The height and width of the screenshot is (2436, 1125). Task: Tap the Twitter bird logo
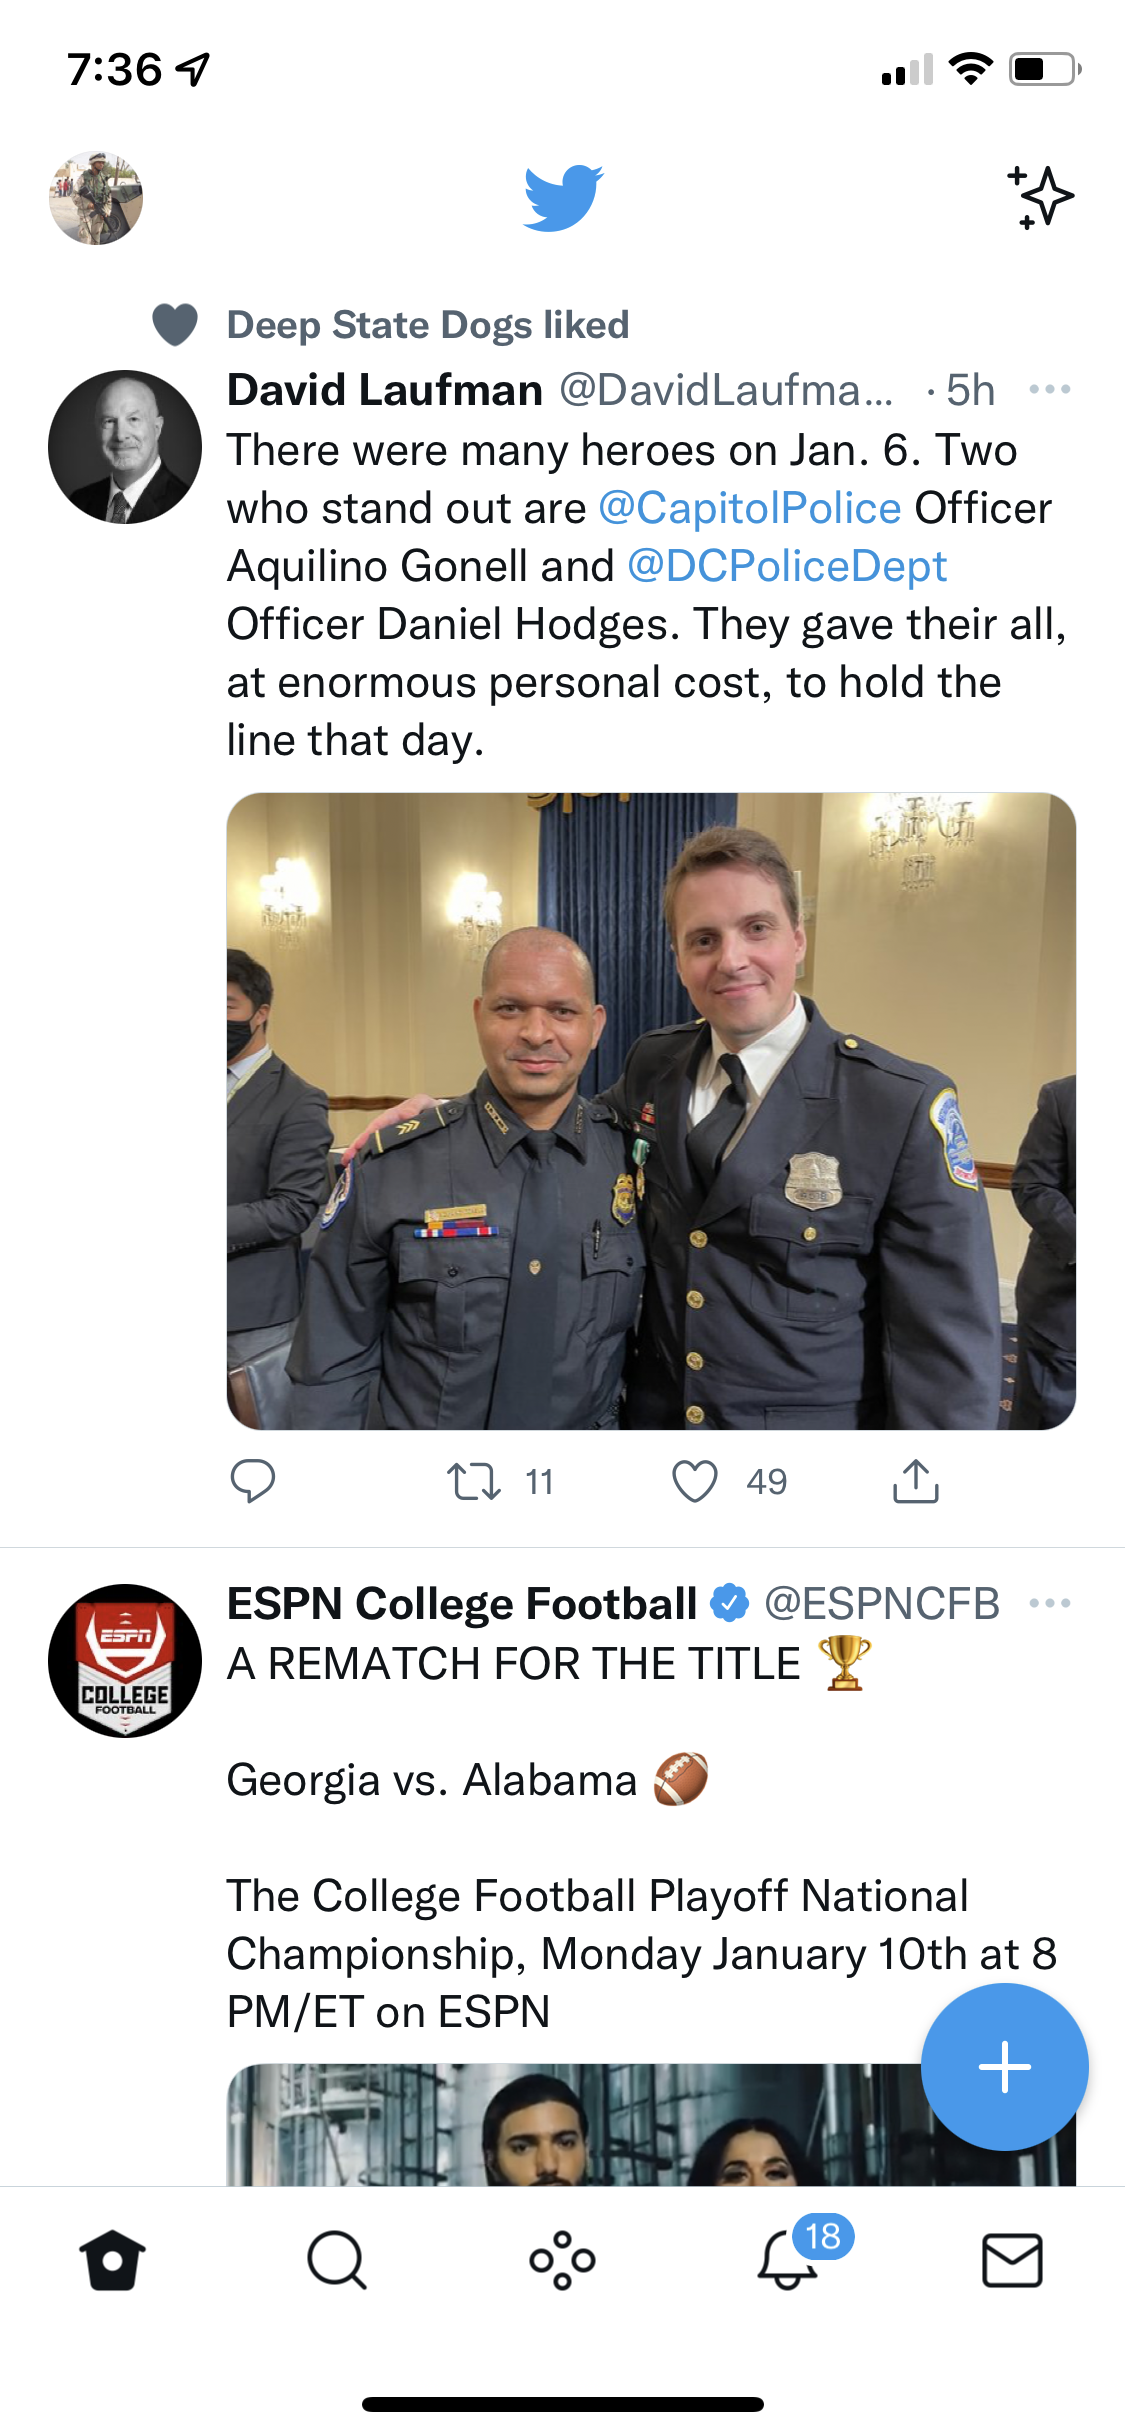click(563, 198)
